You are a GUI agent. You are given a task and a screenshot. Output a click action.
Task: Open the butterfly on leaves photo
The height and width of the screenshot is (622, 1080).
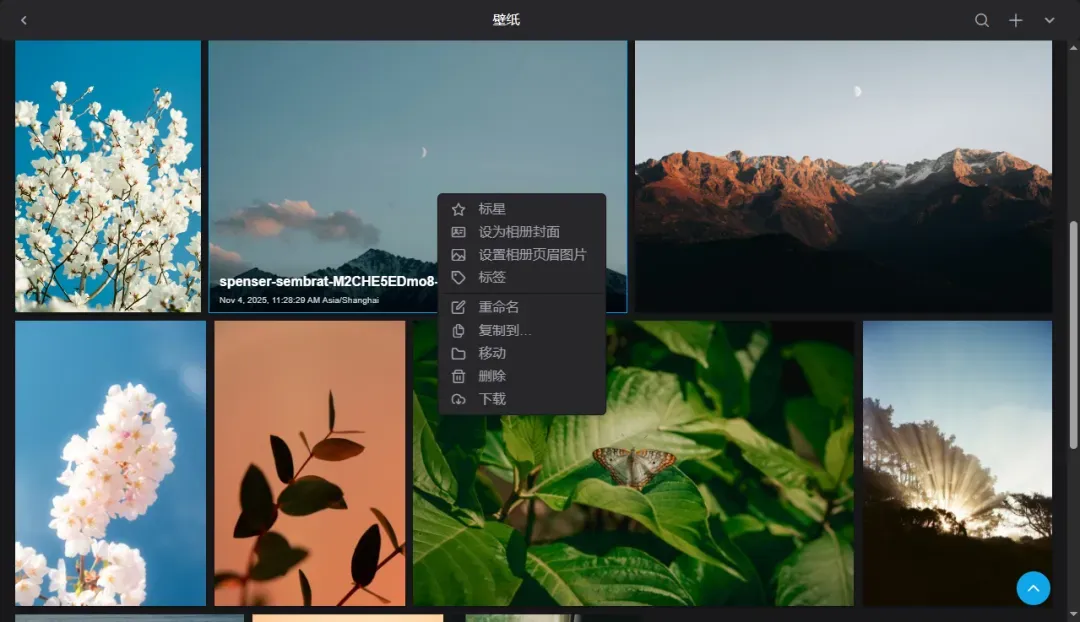pyautogui.click(x=700, y=480)
